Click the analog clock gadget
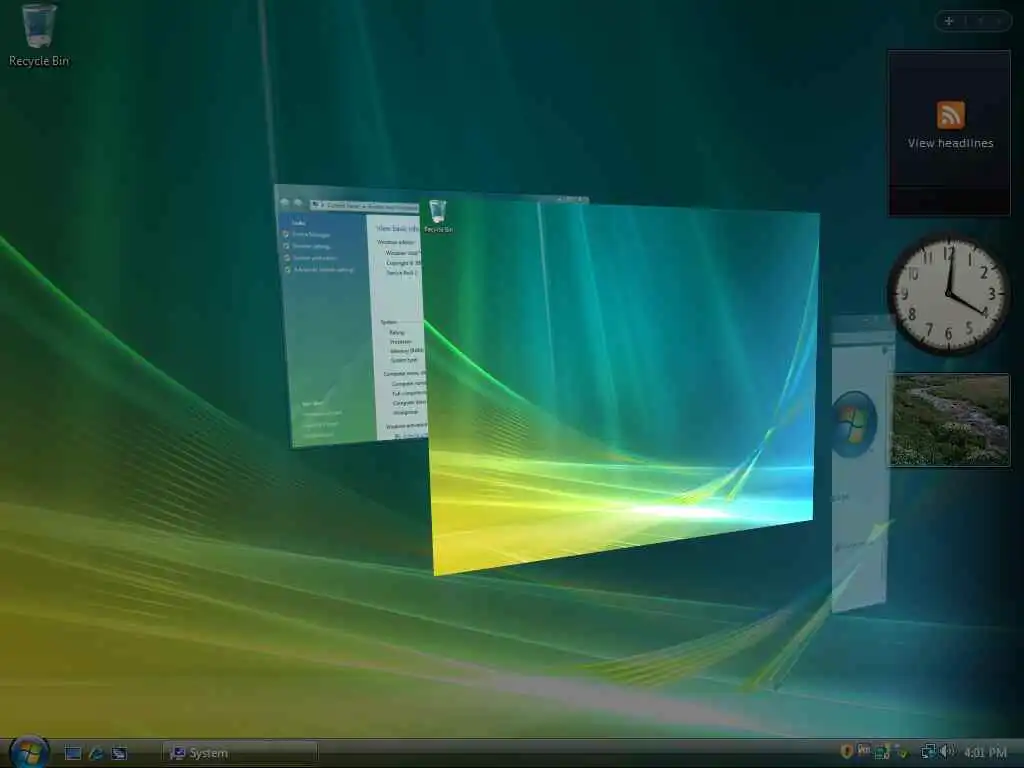 948,295
